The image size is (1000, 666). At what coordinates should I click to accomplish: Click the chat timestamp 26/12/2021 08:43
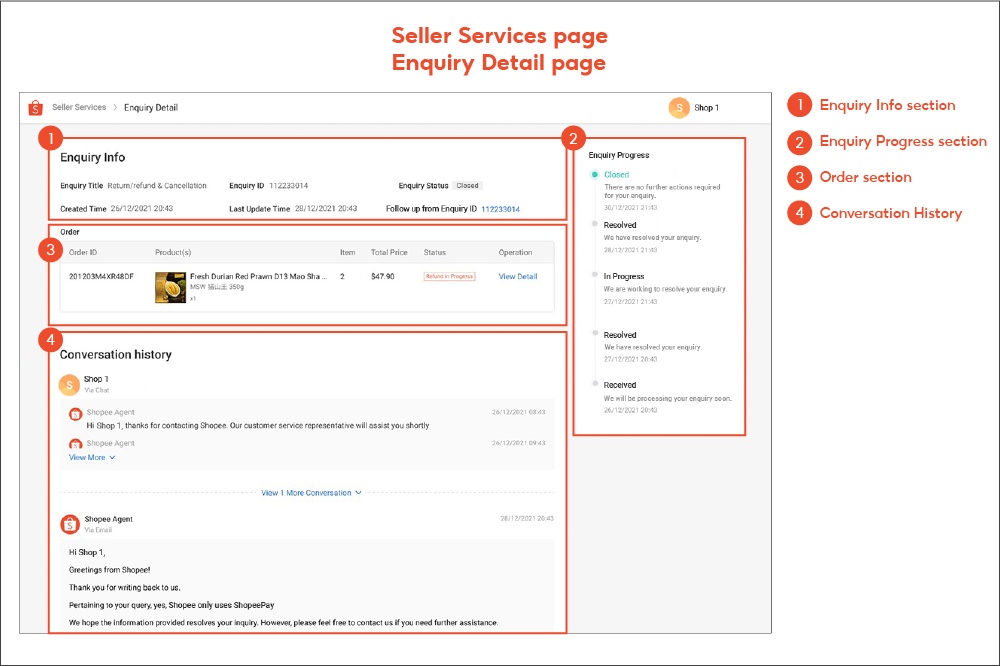(x=518, y=412)
